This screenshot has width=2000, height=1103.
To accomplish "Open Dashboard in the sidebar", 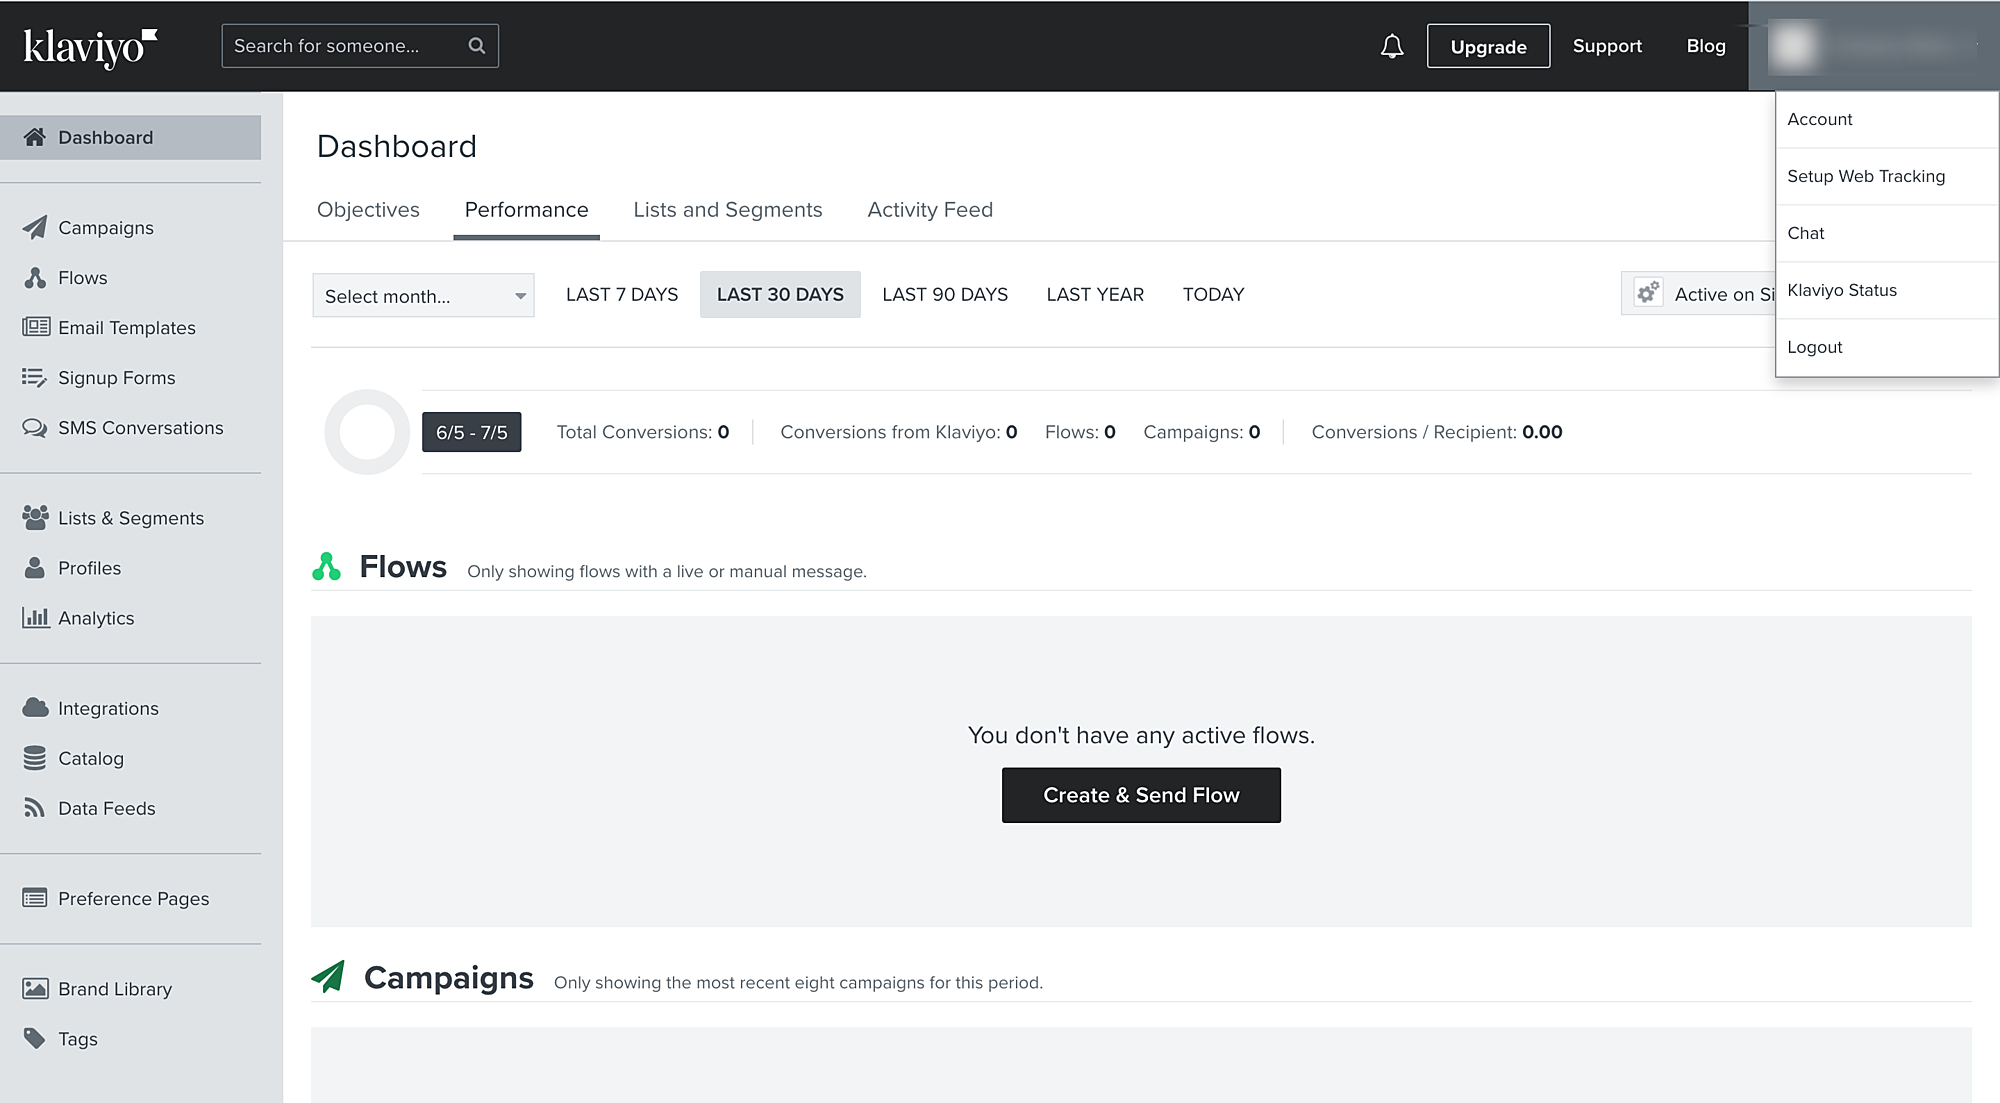I will coord(131,137).
